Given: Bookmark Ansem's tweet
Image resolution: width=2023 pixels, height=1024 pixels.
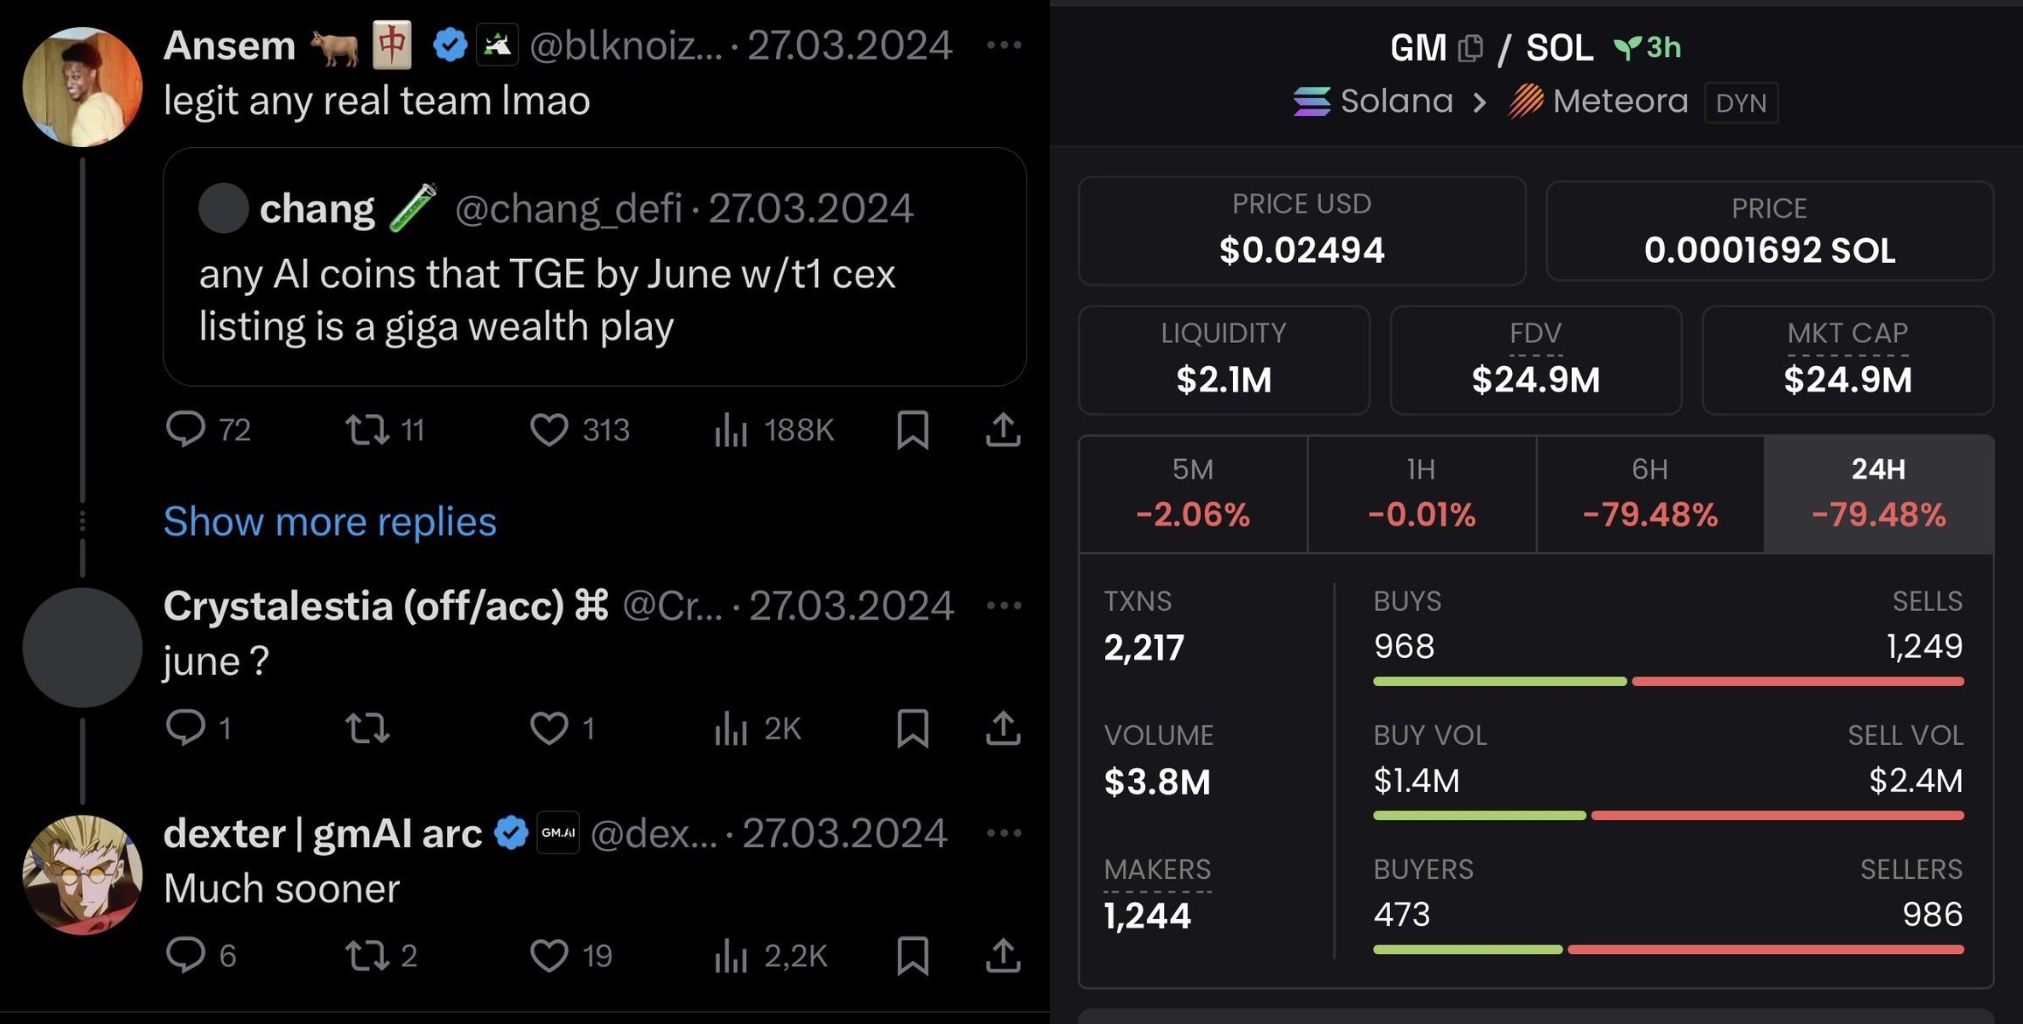Looking at the screenshot, I should pyautogui.click(x=912, y=430).
